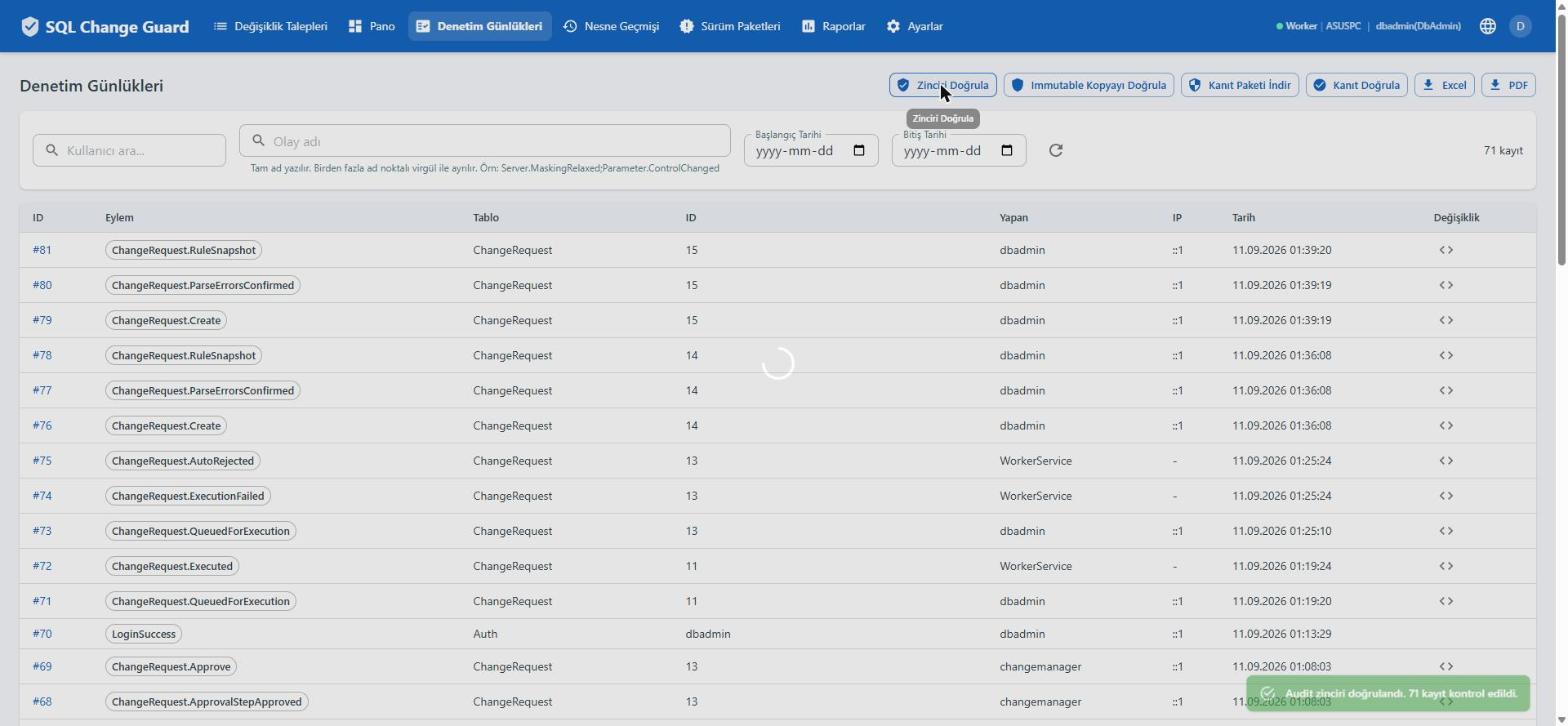This screenshot has width=1568, height=726.
Task: Click Zinciri Doğrula button
Action: [942, 85]
